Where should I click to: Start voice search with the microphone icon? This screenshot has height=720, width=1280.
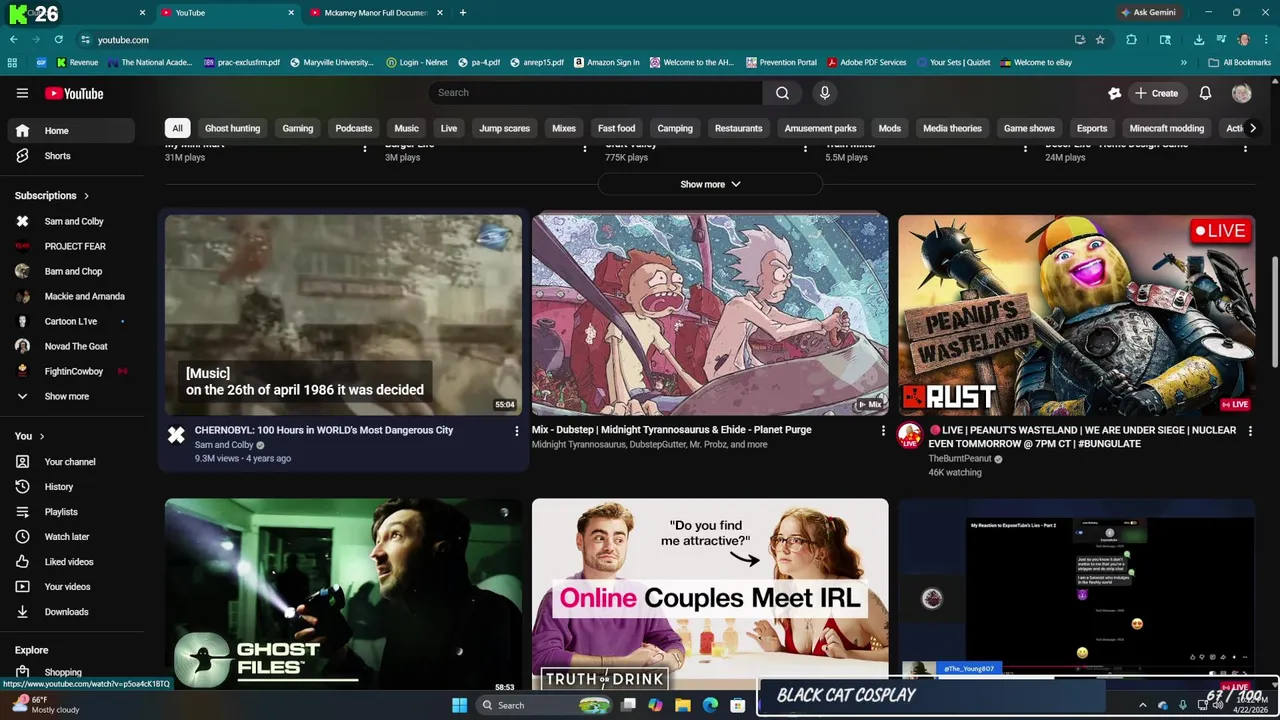(824, 93)
